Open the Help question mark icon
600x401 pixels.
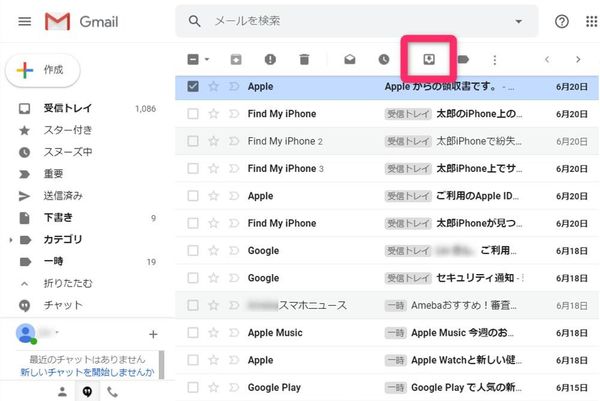pos(561,21)
